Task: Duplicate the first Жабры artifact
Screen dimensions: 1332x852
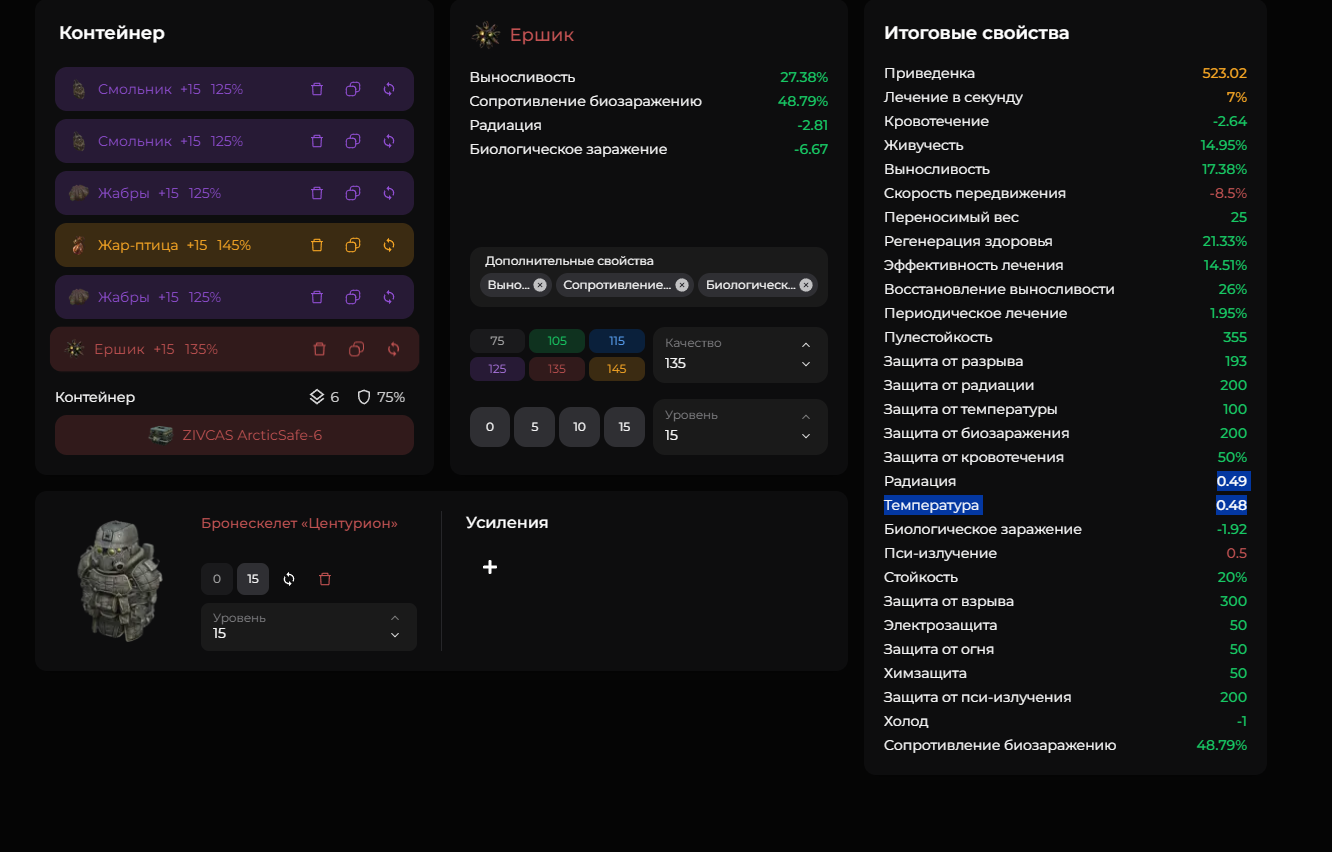Action: click(353, 193)
